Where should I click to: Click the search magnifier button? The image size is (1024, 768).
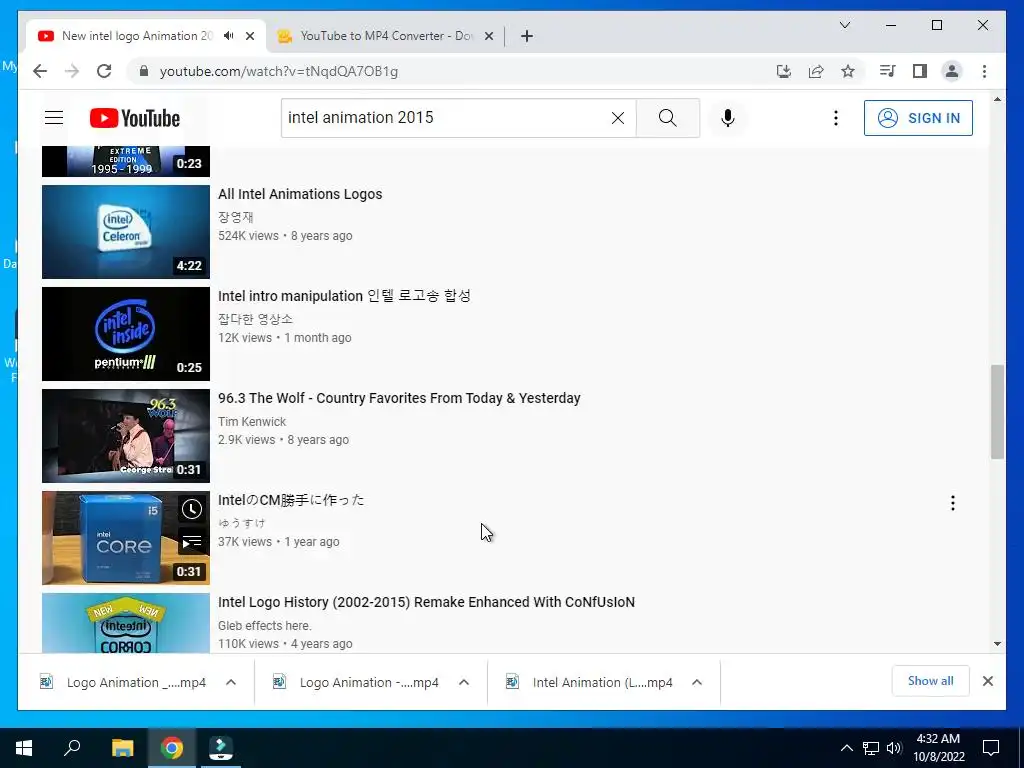point(667,118)
